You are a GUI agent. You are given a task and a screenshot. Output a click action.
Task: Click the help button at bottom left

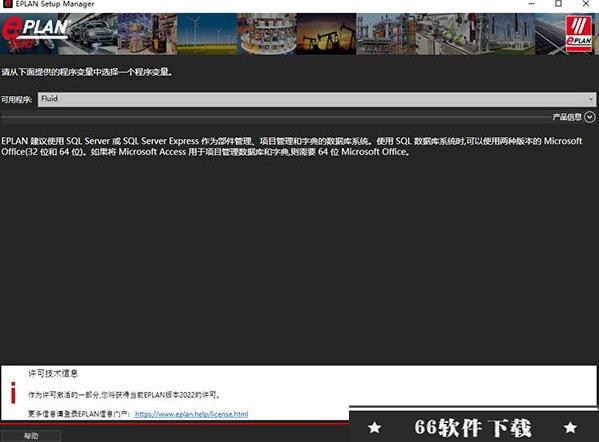31,436
